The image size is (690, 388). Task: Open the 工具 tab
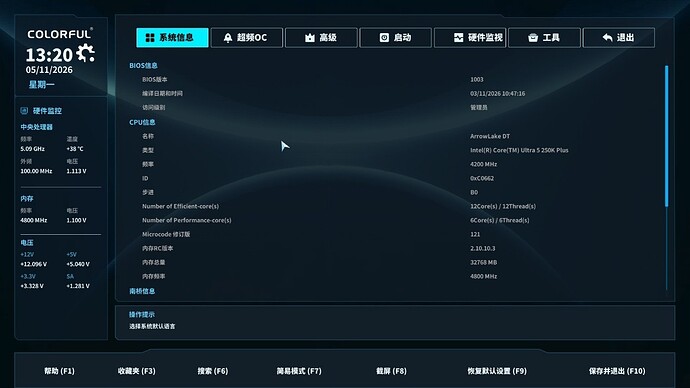(544, 37)
